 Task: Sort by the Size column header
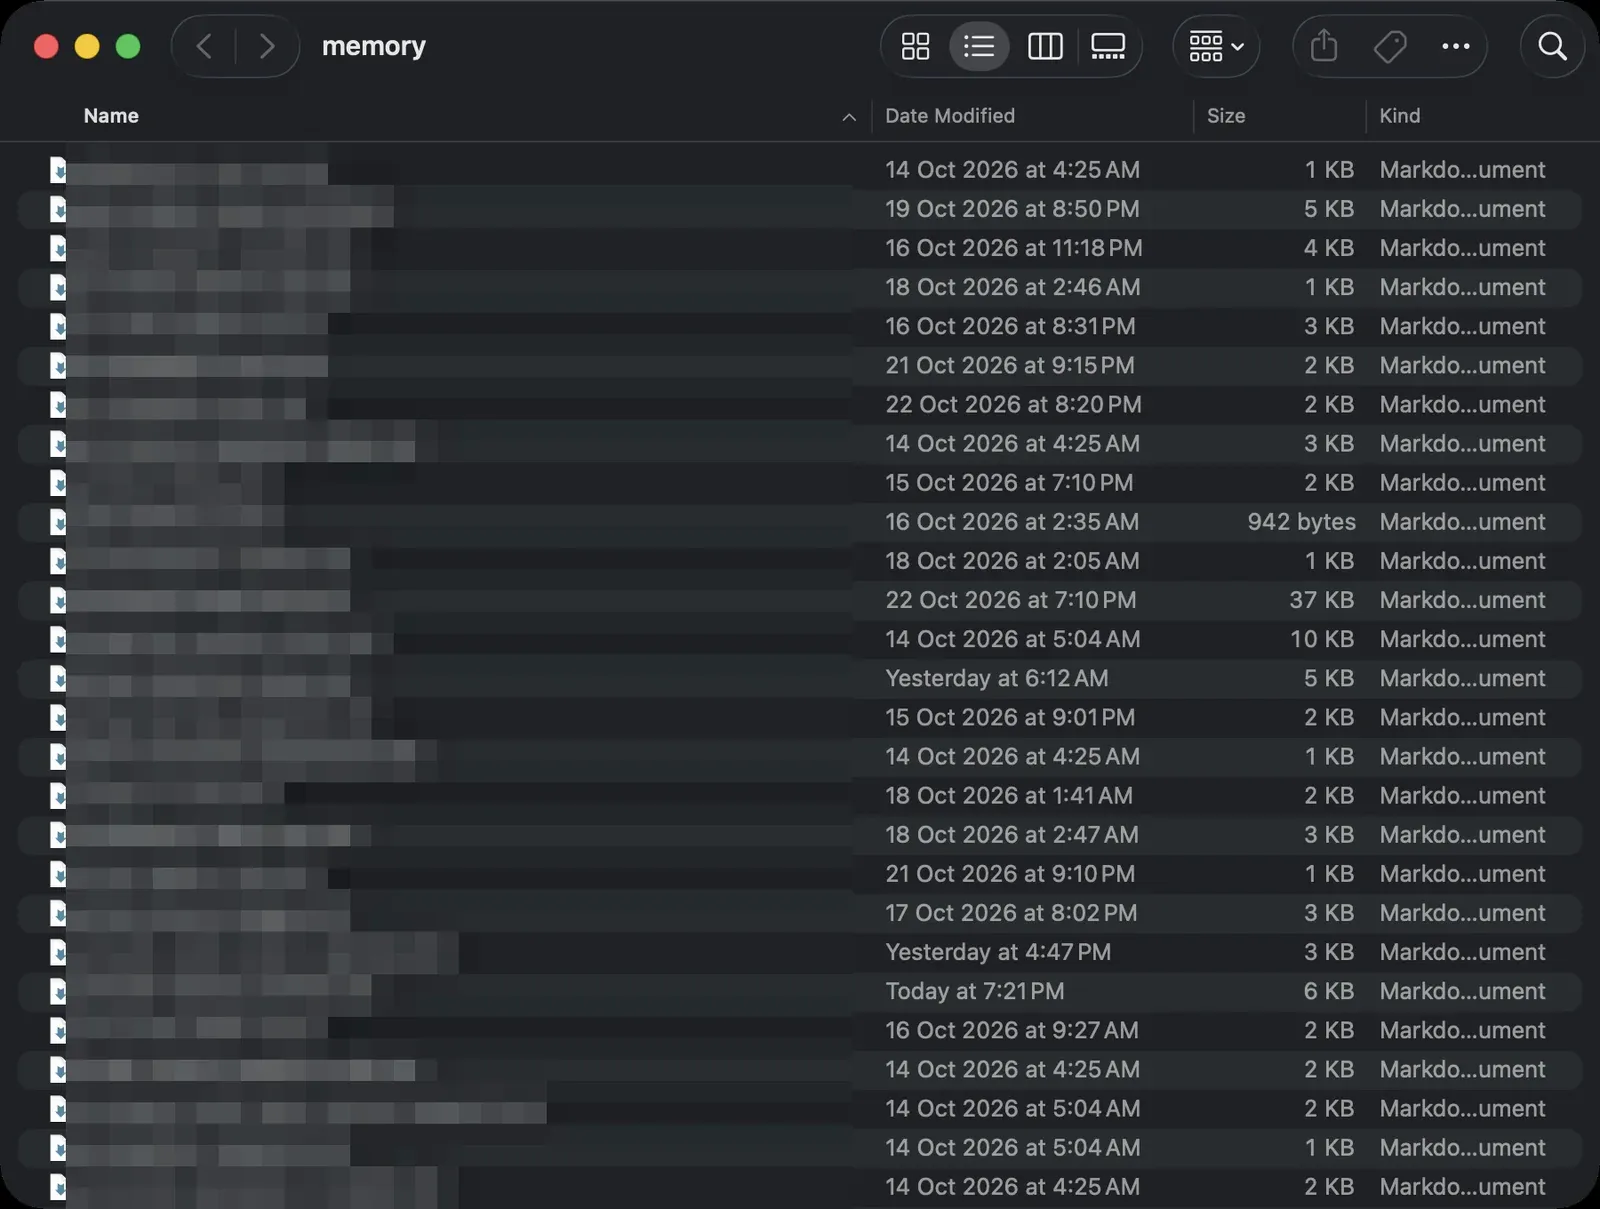(1226, 116)
